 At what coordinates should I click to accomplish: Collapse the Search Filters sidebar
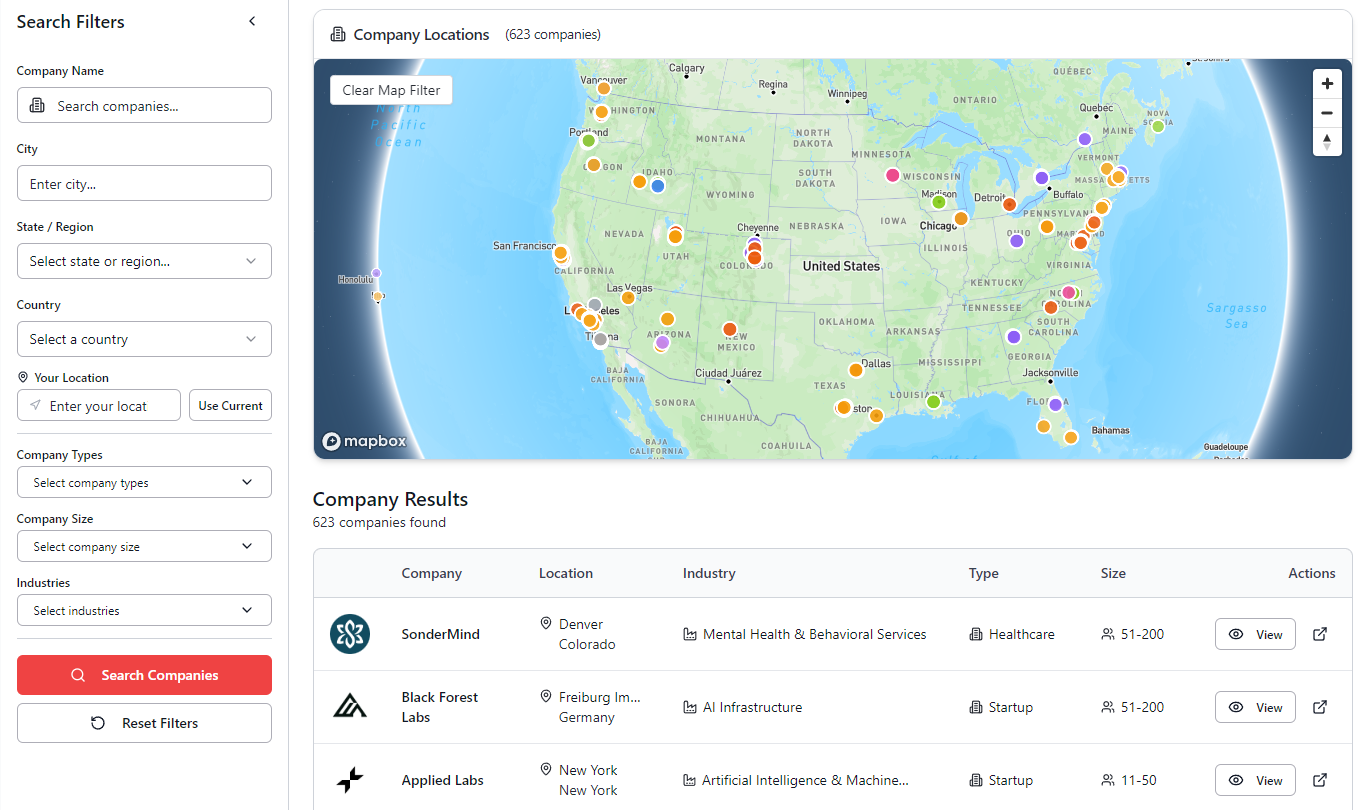coord(252,21)
